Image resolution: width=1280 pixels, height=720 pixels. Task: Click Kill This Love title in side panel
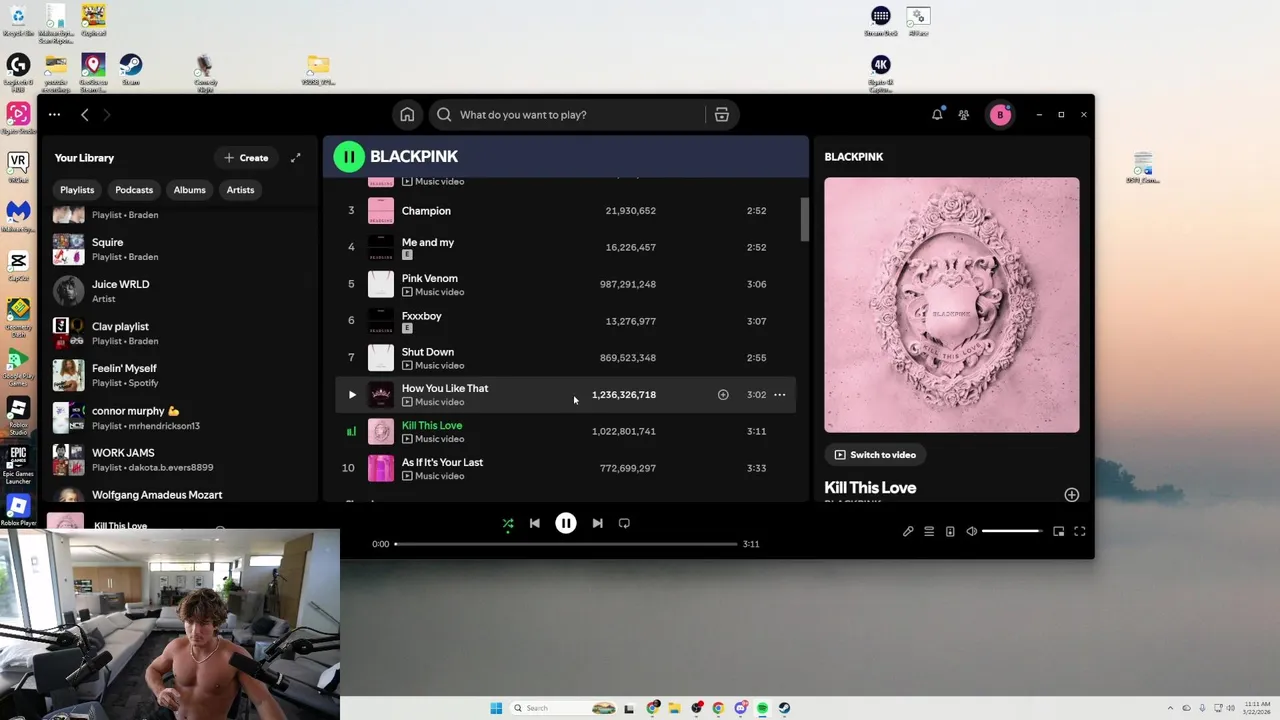coord(870,488)
